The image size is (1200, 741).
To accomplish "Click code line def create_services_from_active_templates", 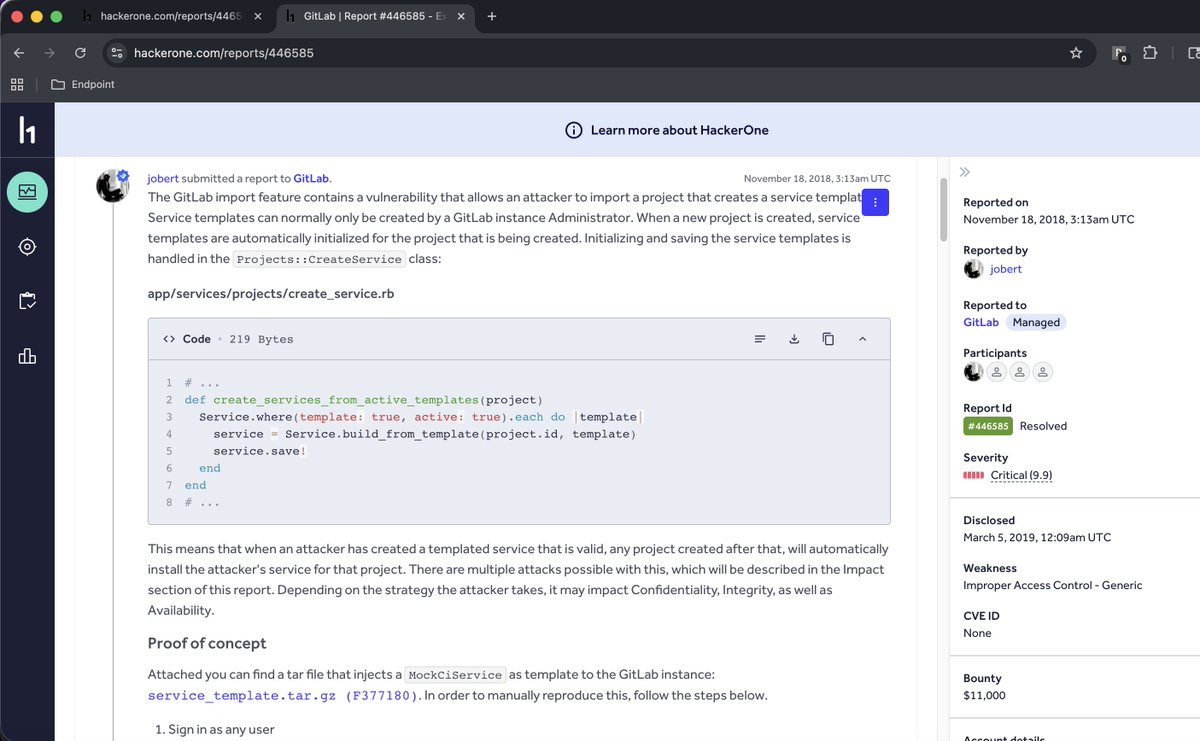I will click(363, 400).
